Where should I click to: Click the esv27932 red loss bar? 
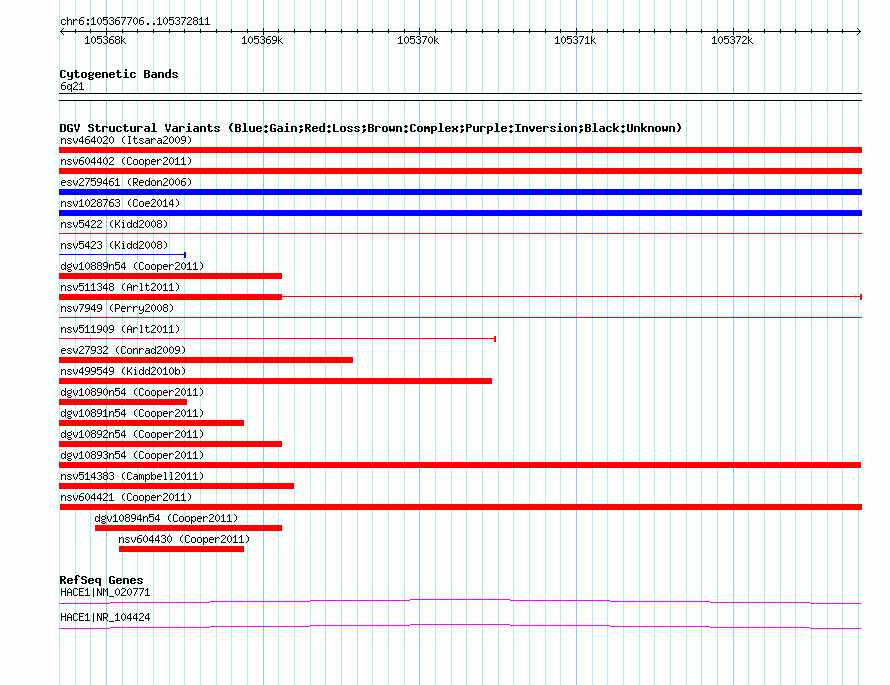206,360
